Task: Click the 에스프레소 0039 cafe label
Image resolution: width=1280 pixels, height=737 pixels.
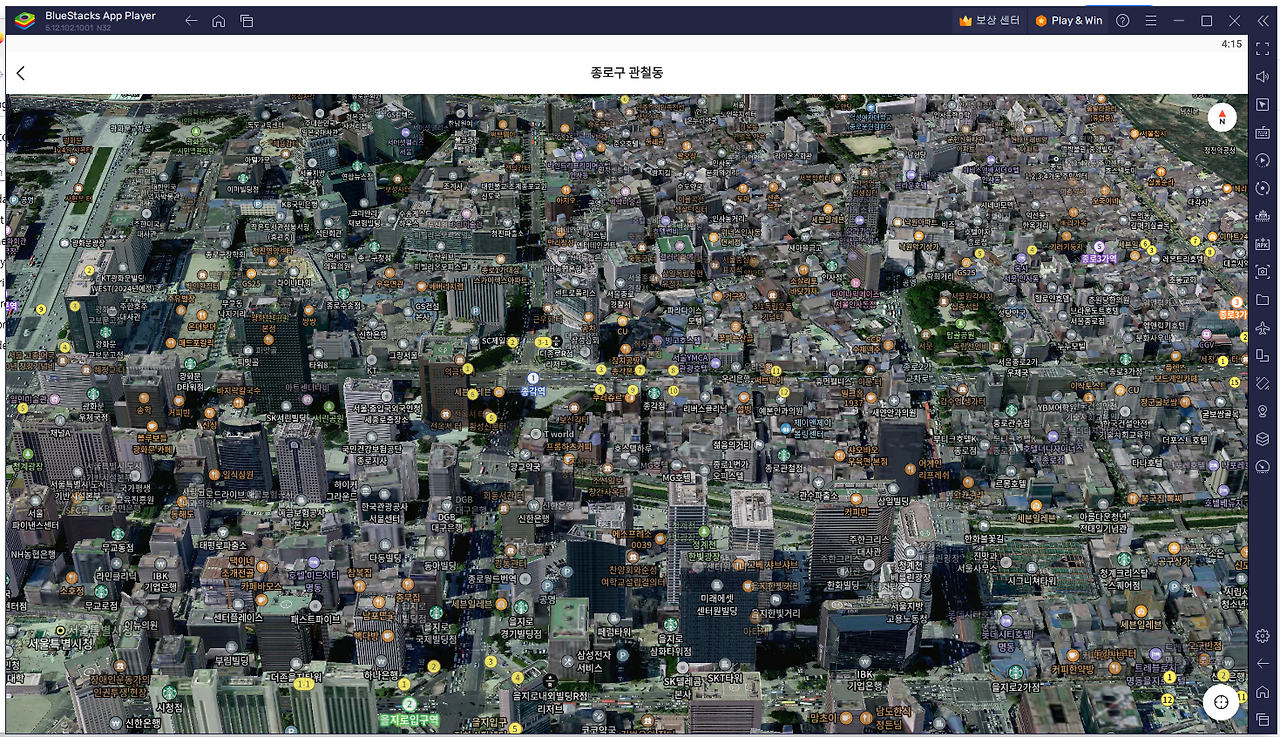Action: click(x=631, y=541)
